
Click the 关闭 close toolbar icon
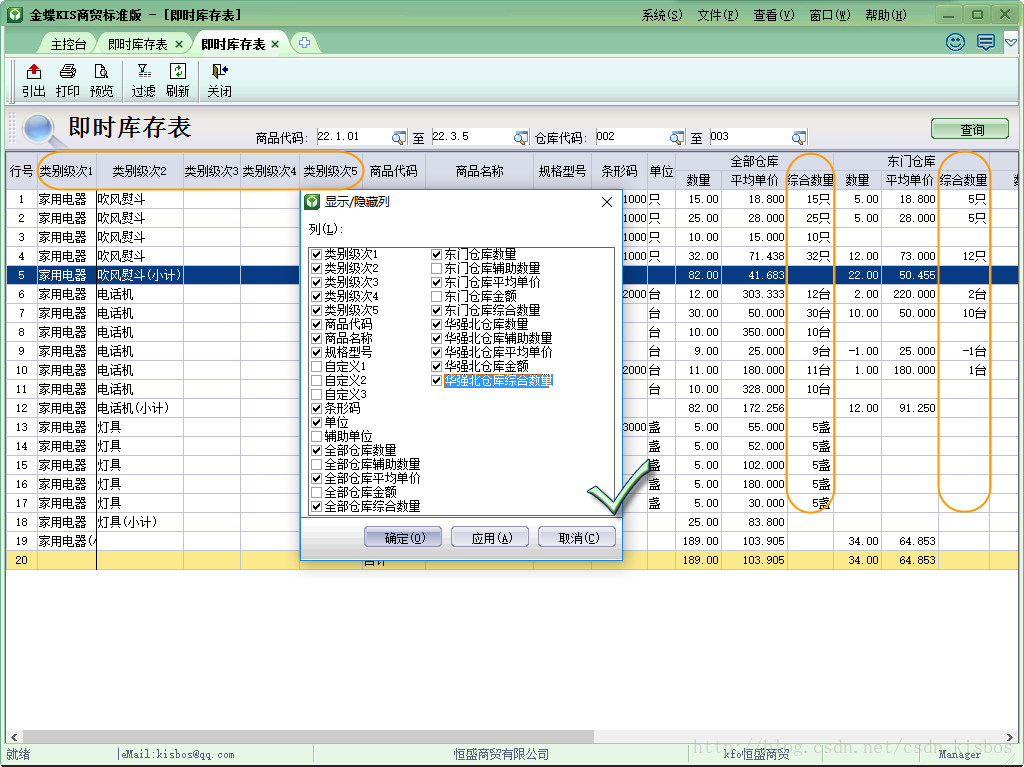(219, 80)
